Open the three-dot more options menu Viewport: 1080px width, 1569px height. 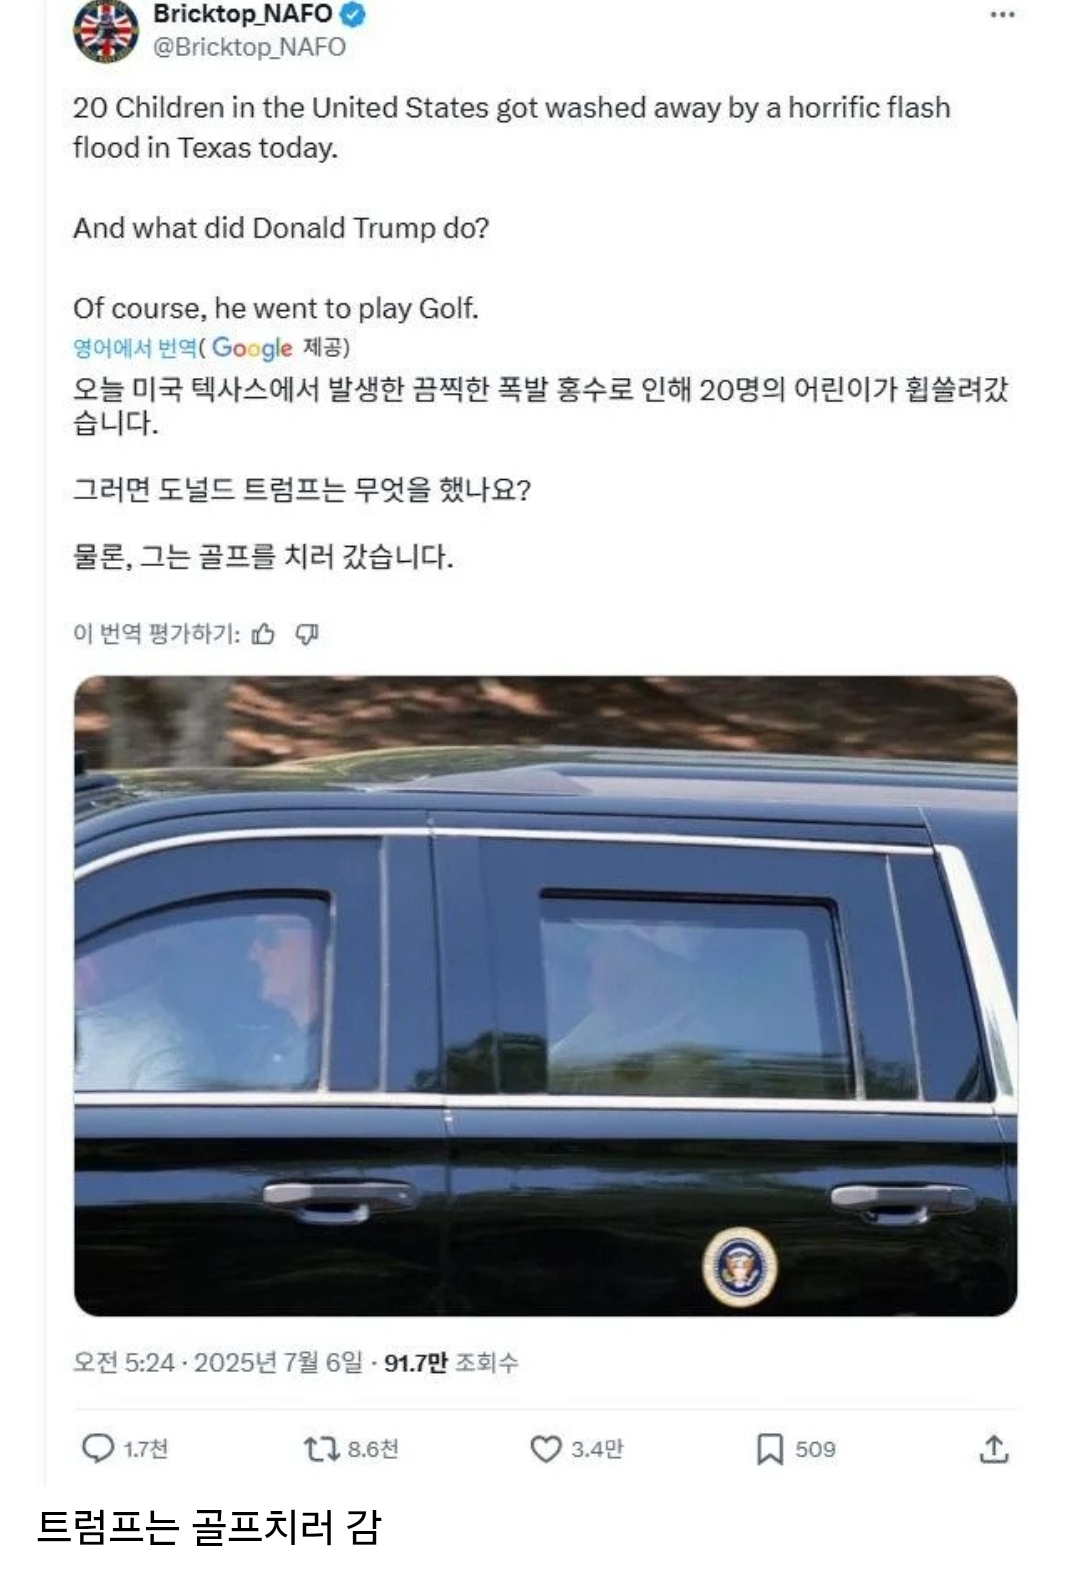click(x=1002, y=15)
